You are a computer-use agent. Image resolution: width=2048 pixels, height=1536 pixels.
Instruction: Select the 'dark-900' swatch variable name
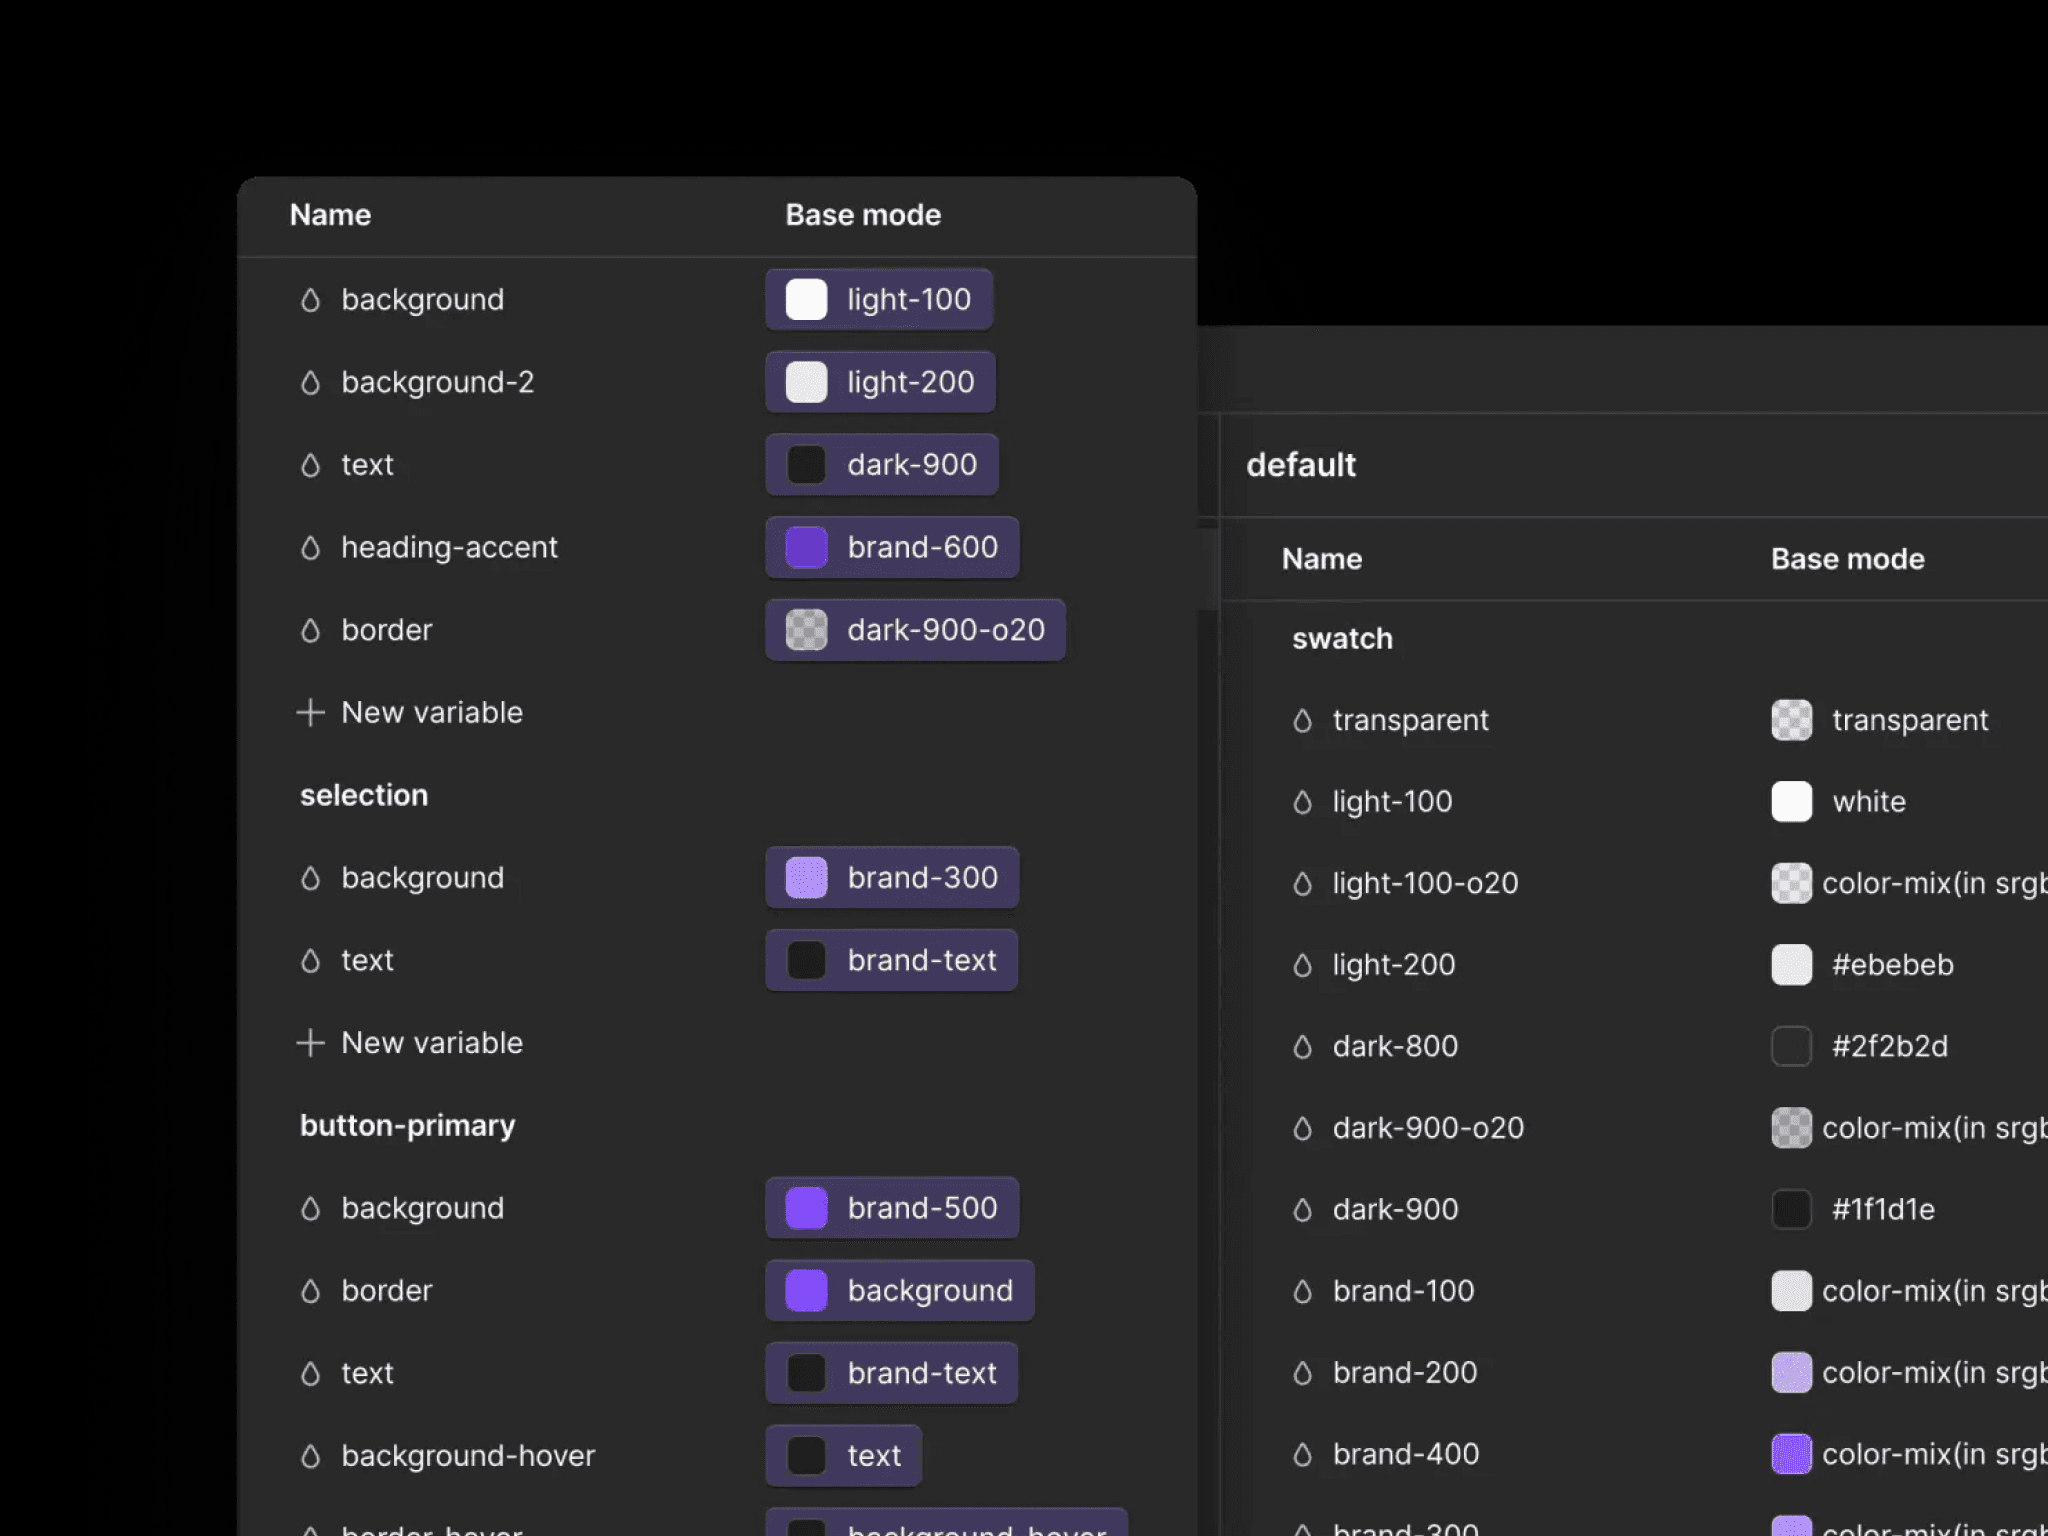(x=1395, y=1210)
